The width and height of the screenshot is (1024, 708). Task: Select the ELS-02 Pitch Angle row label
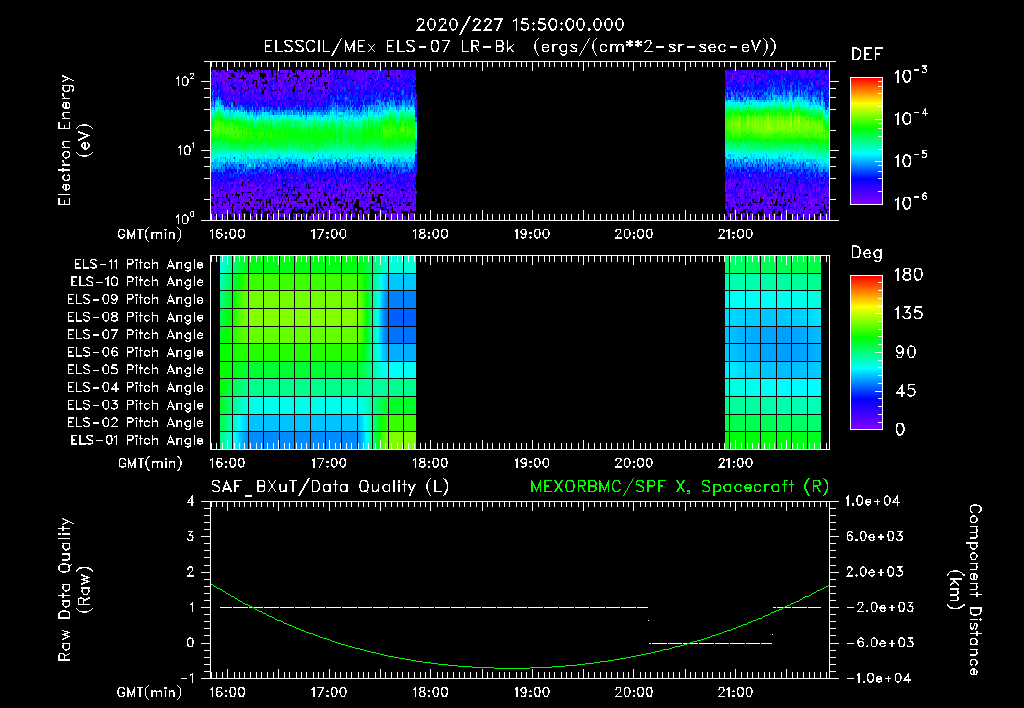point(135,423)
